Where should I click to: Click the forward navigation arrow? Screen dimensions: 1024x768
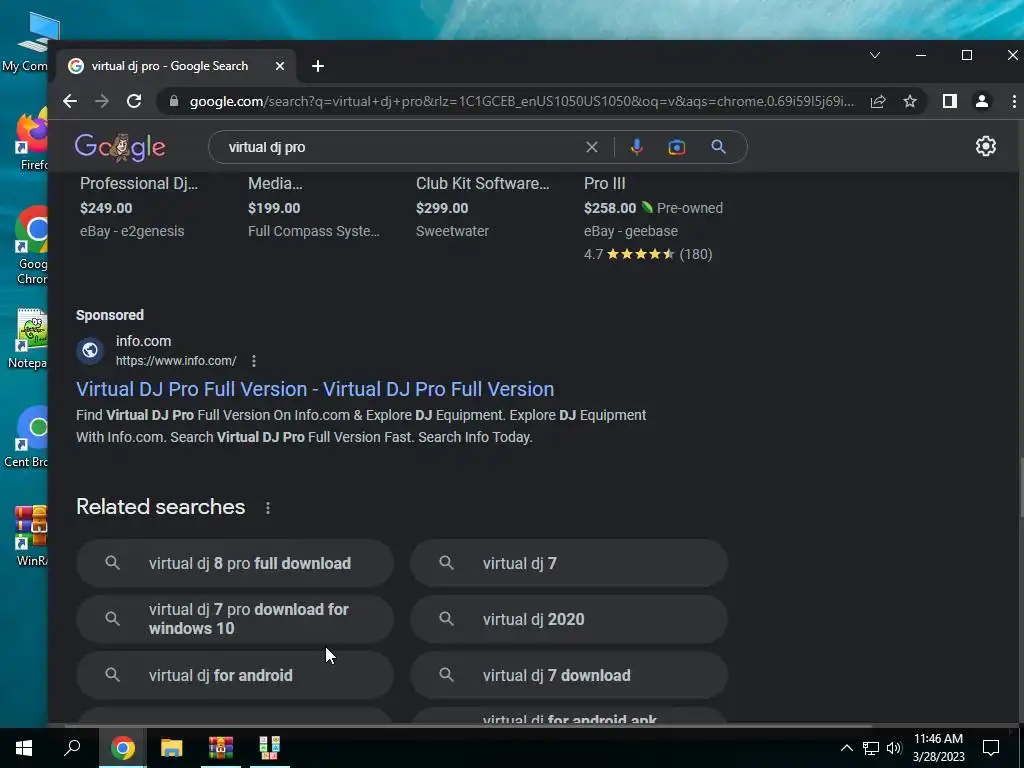(x=102, y=101)
